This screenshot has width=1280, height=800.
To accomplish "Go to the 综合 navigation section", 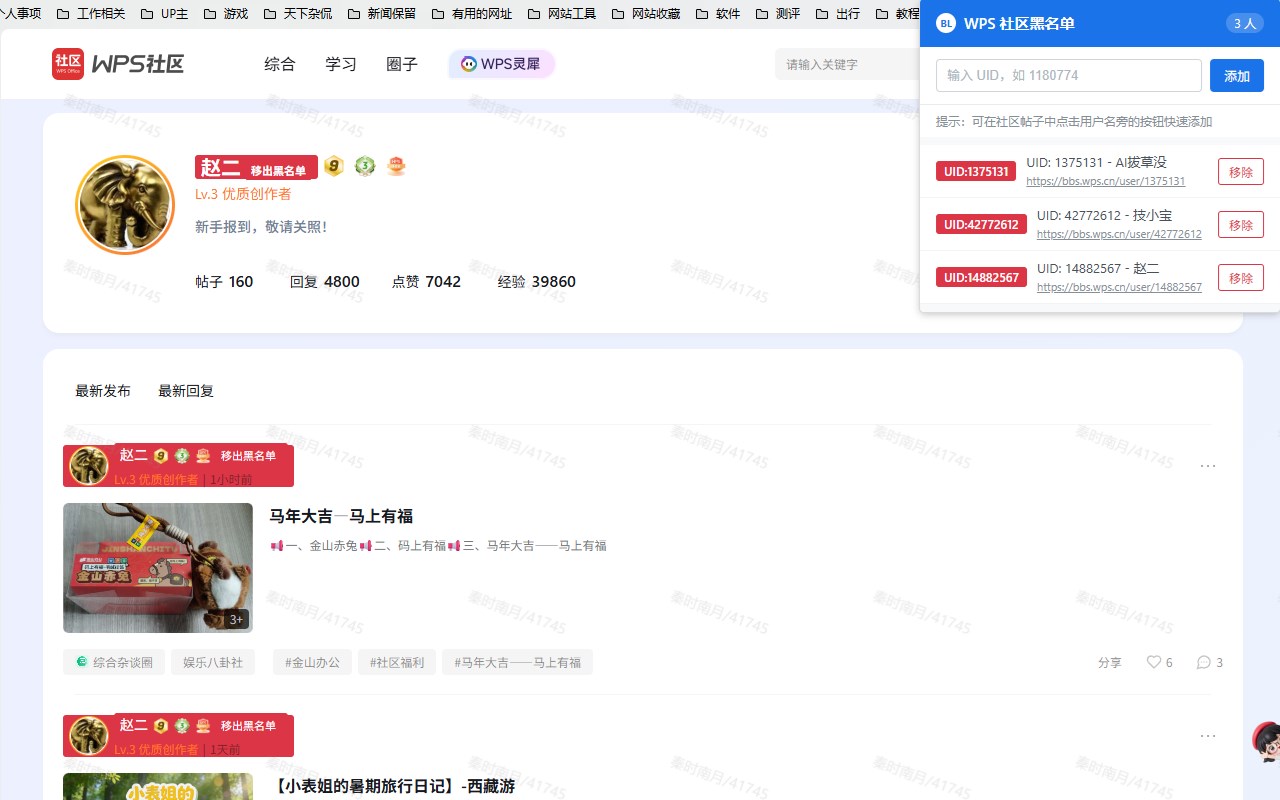I will pos(280,64).
